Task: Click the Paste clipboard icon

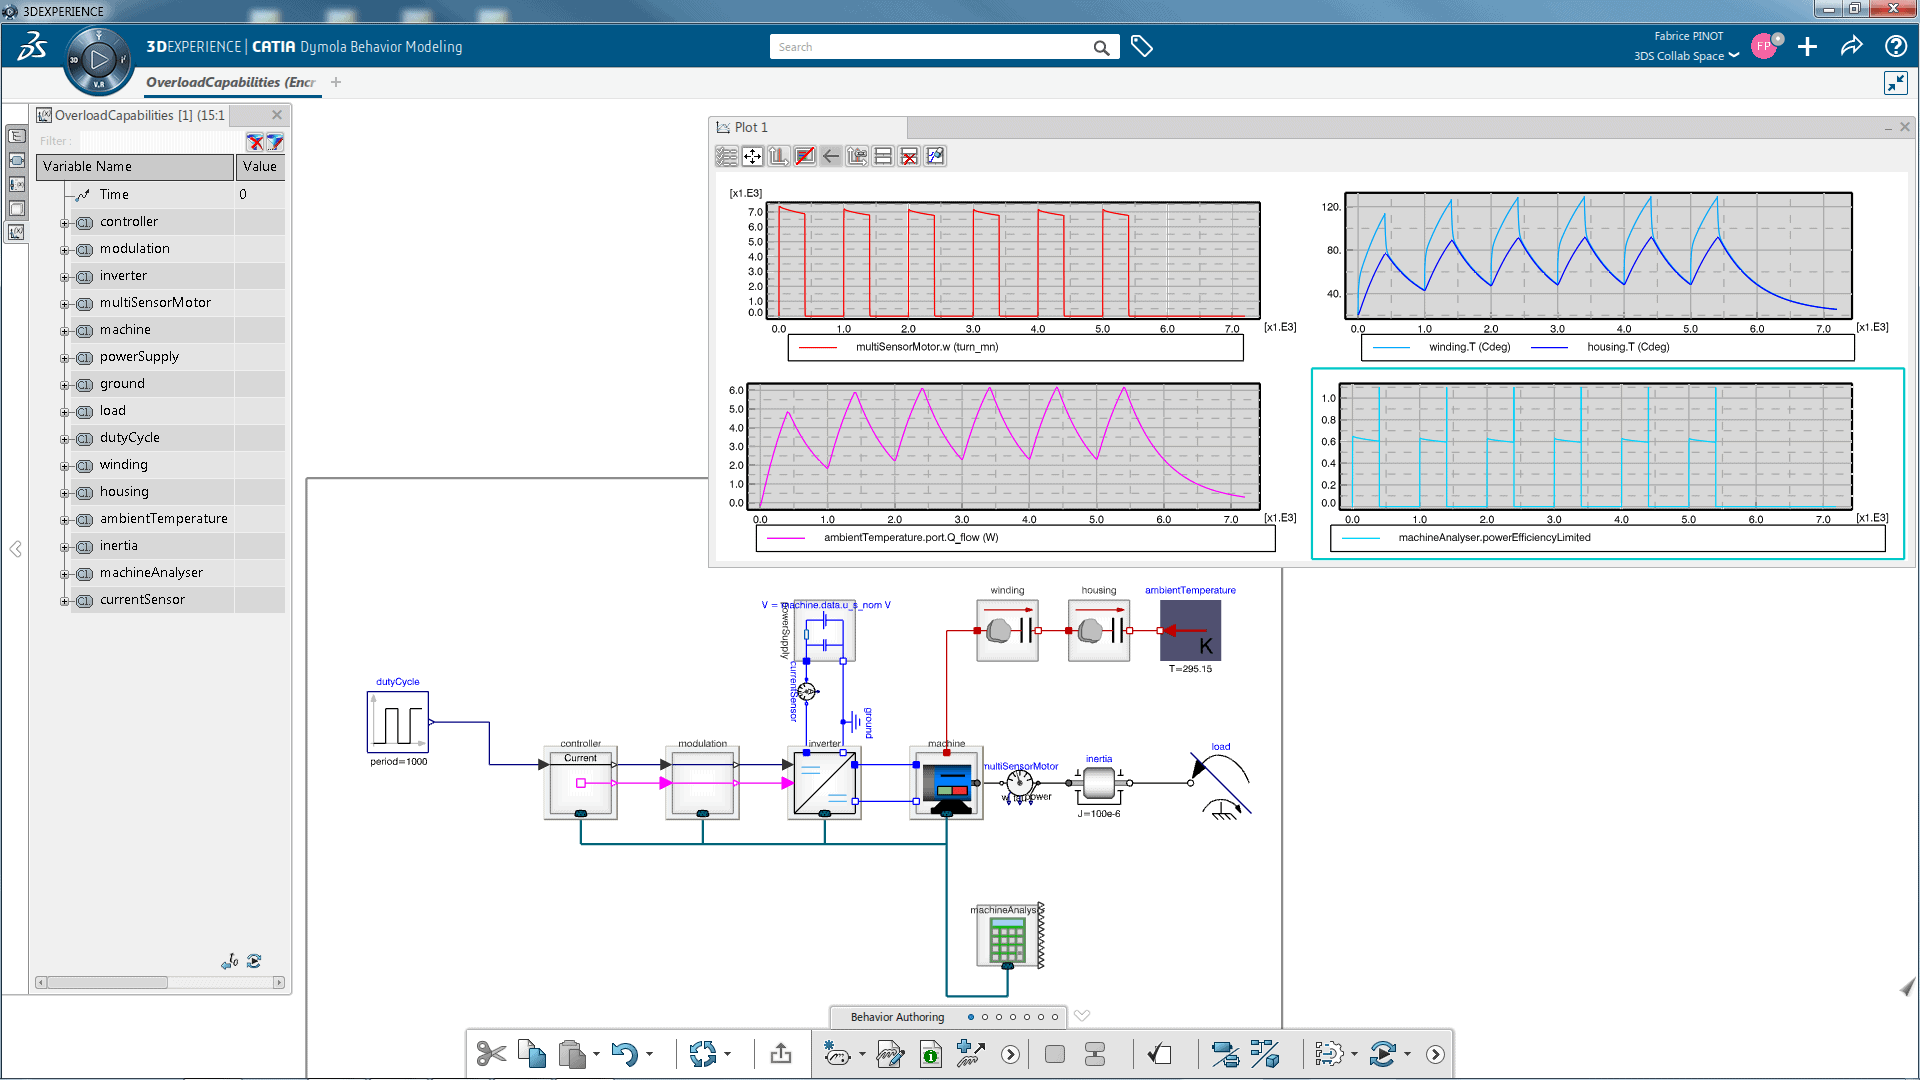Action: pos(572,1054)
